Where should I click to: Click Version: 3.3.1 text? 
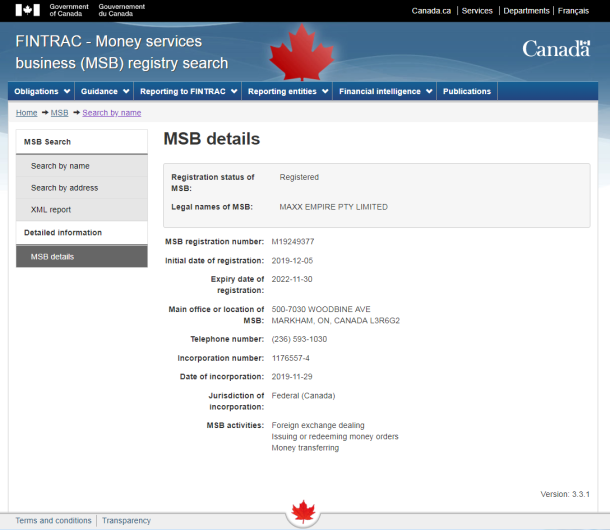point(565,494)
